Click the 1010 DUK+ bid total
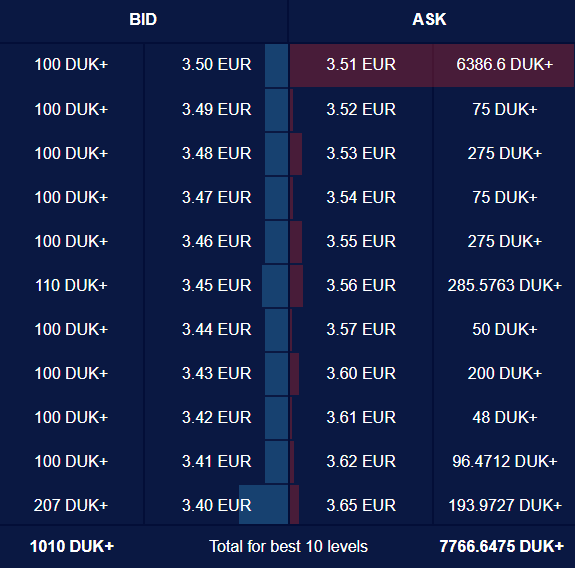575x568 pixels. pos(72,546)
